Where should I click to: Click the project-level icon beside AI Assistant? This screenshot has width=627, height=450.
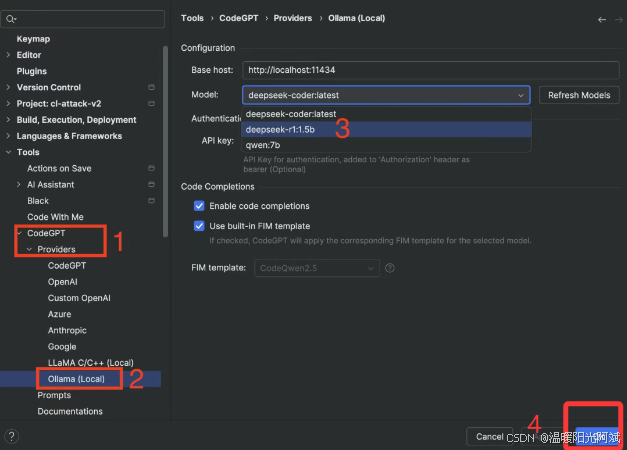[152, 184]
